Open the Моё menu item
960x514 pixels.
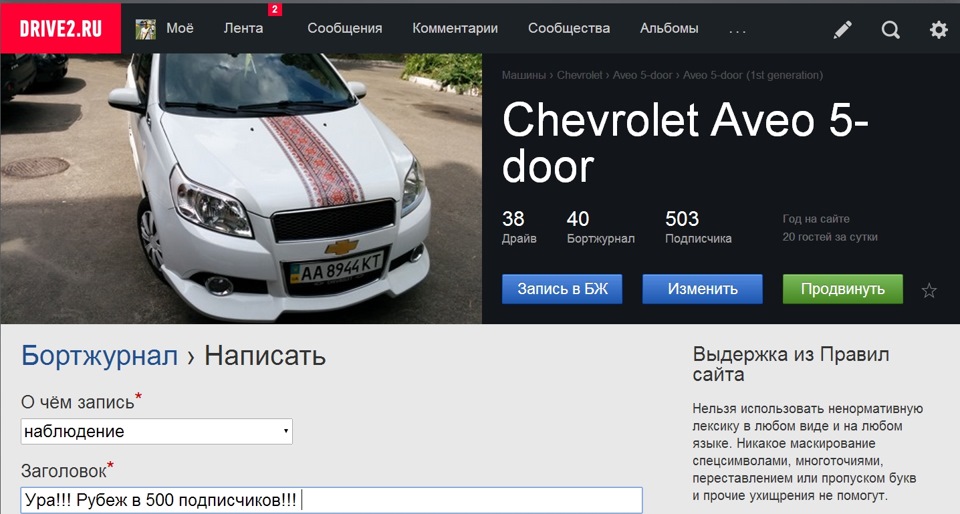click(x=180, y=28)
